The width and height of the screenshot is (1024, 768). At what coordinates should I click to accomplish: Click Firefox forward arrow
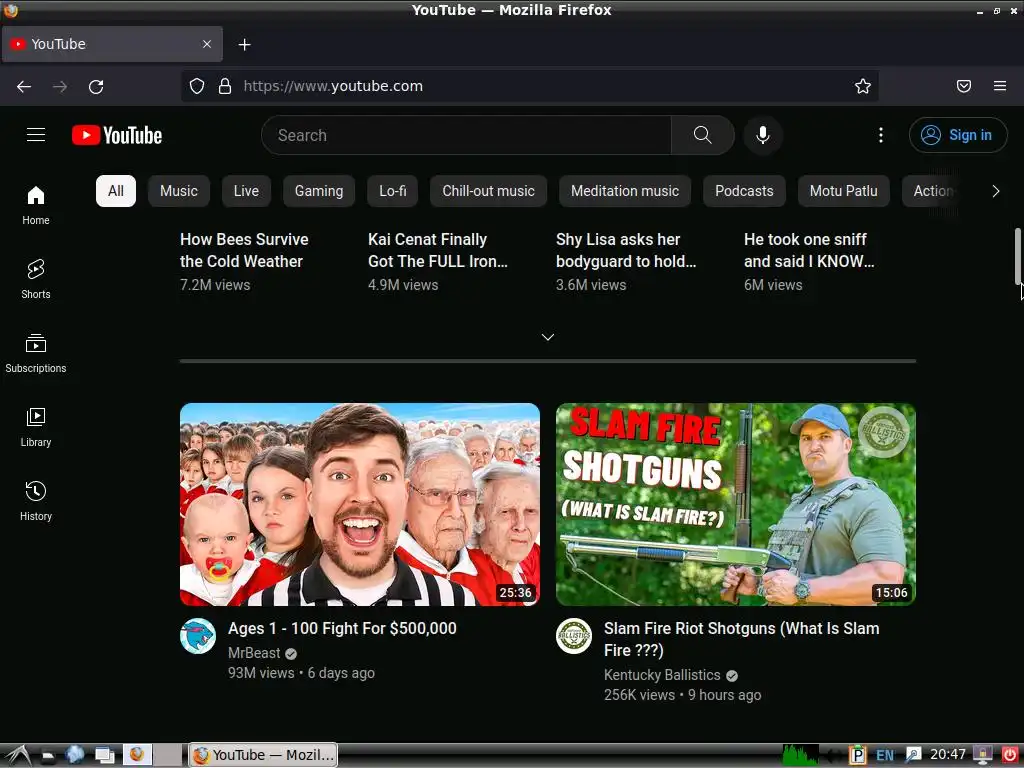coord(60,86)
